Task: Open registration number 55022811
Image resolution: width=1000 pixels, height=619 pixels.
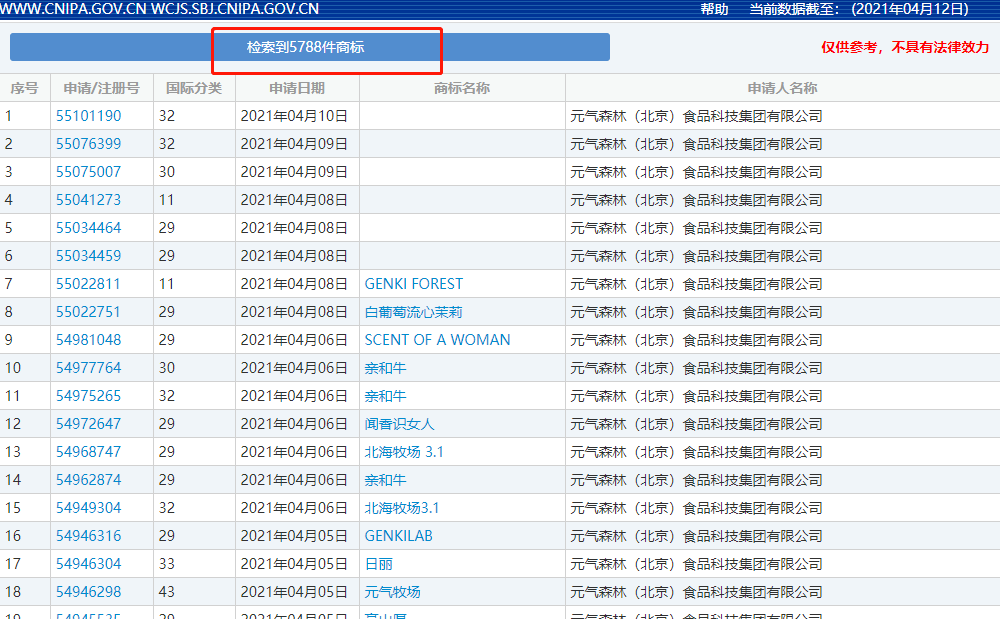Action: (88, 284)
